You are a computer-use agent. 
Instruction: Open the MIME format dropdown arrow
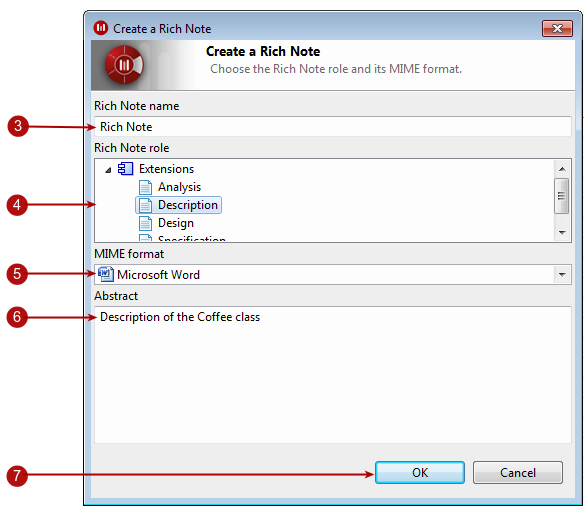click(562, 275)
